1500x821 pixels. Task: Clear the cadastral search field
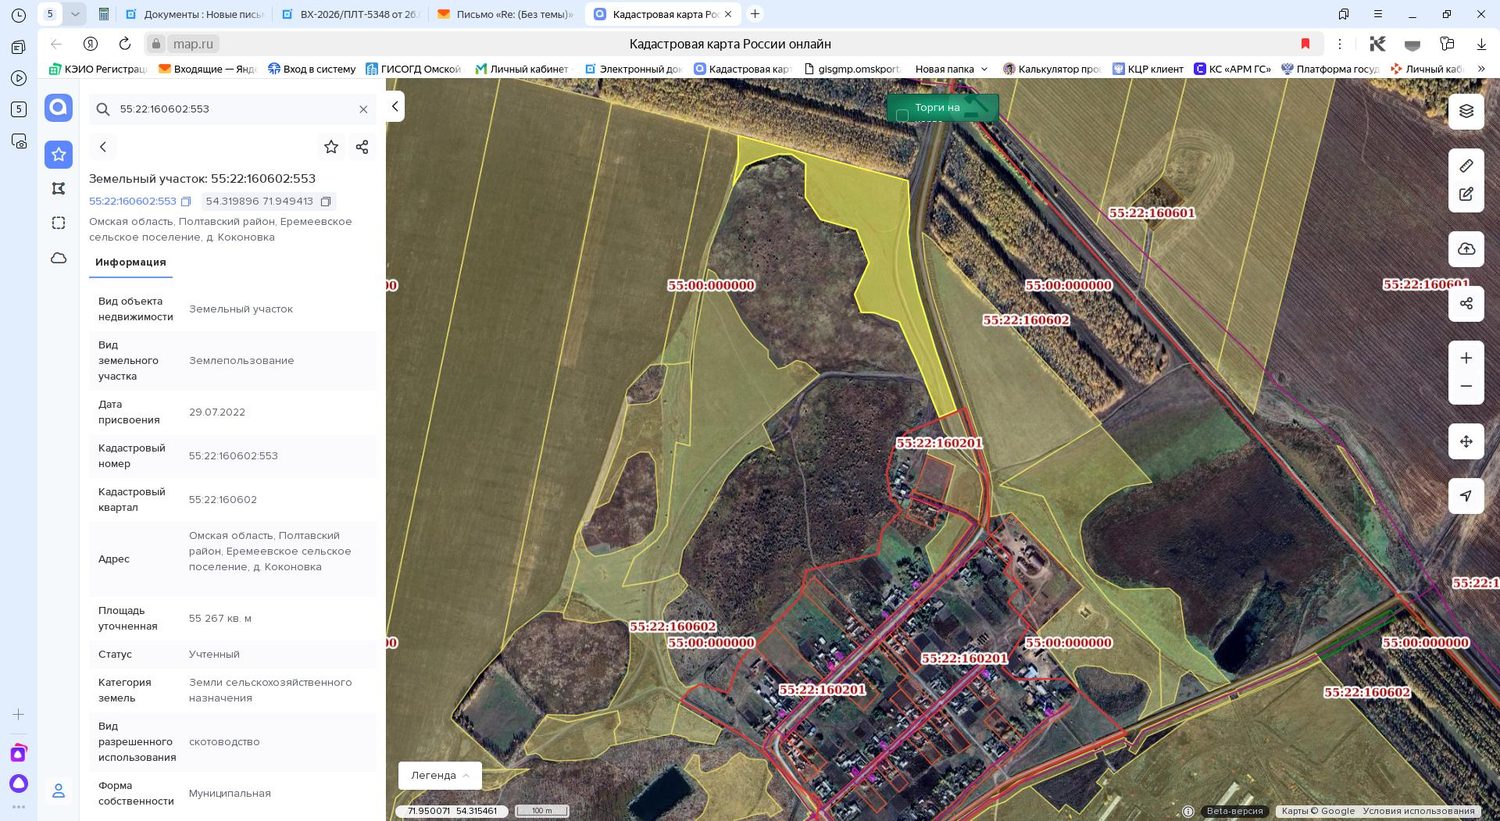tap(363, 109)
